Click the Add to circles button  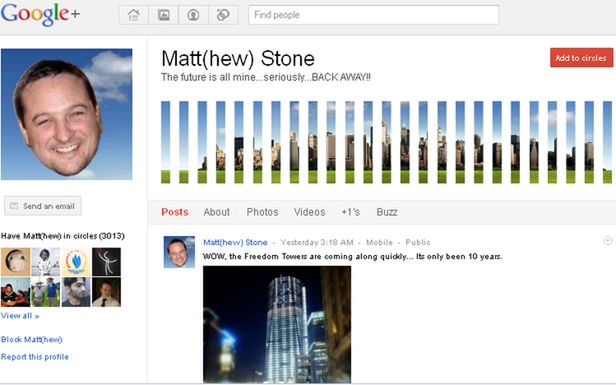(581, 58)
